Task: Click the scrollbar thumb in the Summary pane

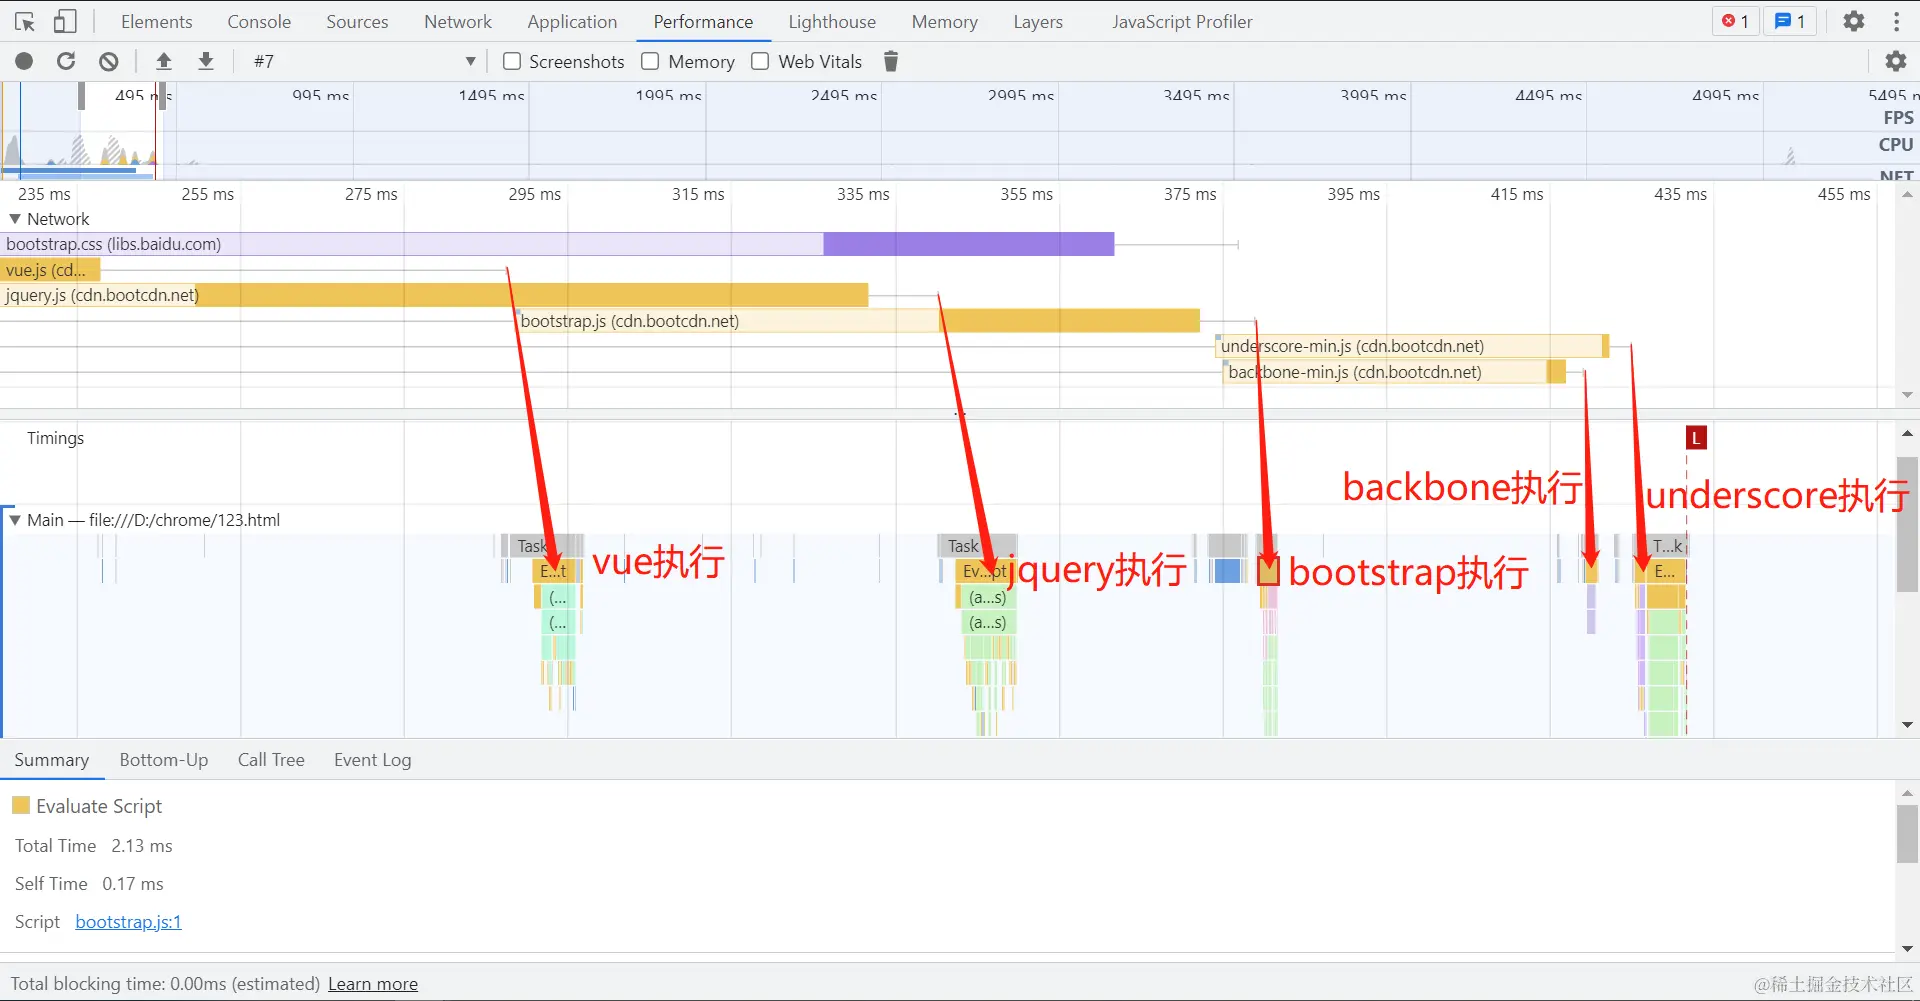Action: pos(1907,833)
